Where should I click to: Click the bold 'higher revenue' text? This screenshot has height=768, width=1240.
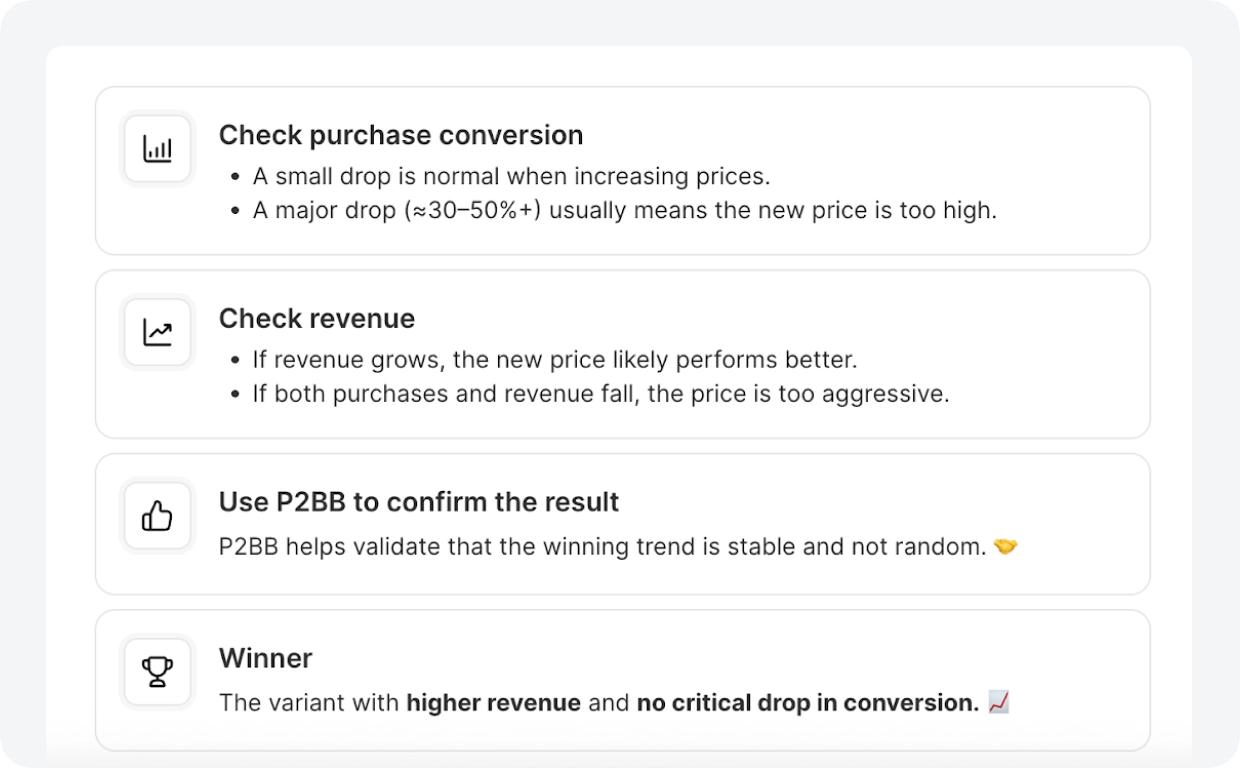[x=493, y=703]
